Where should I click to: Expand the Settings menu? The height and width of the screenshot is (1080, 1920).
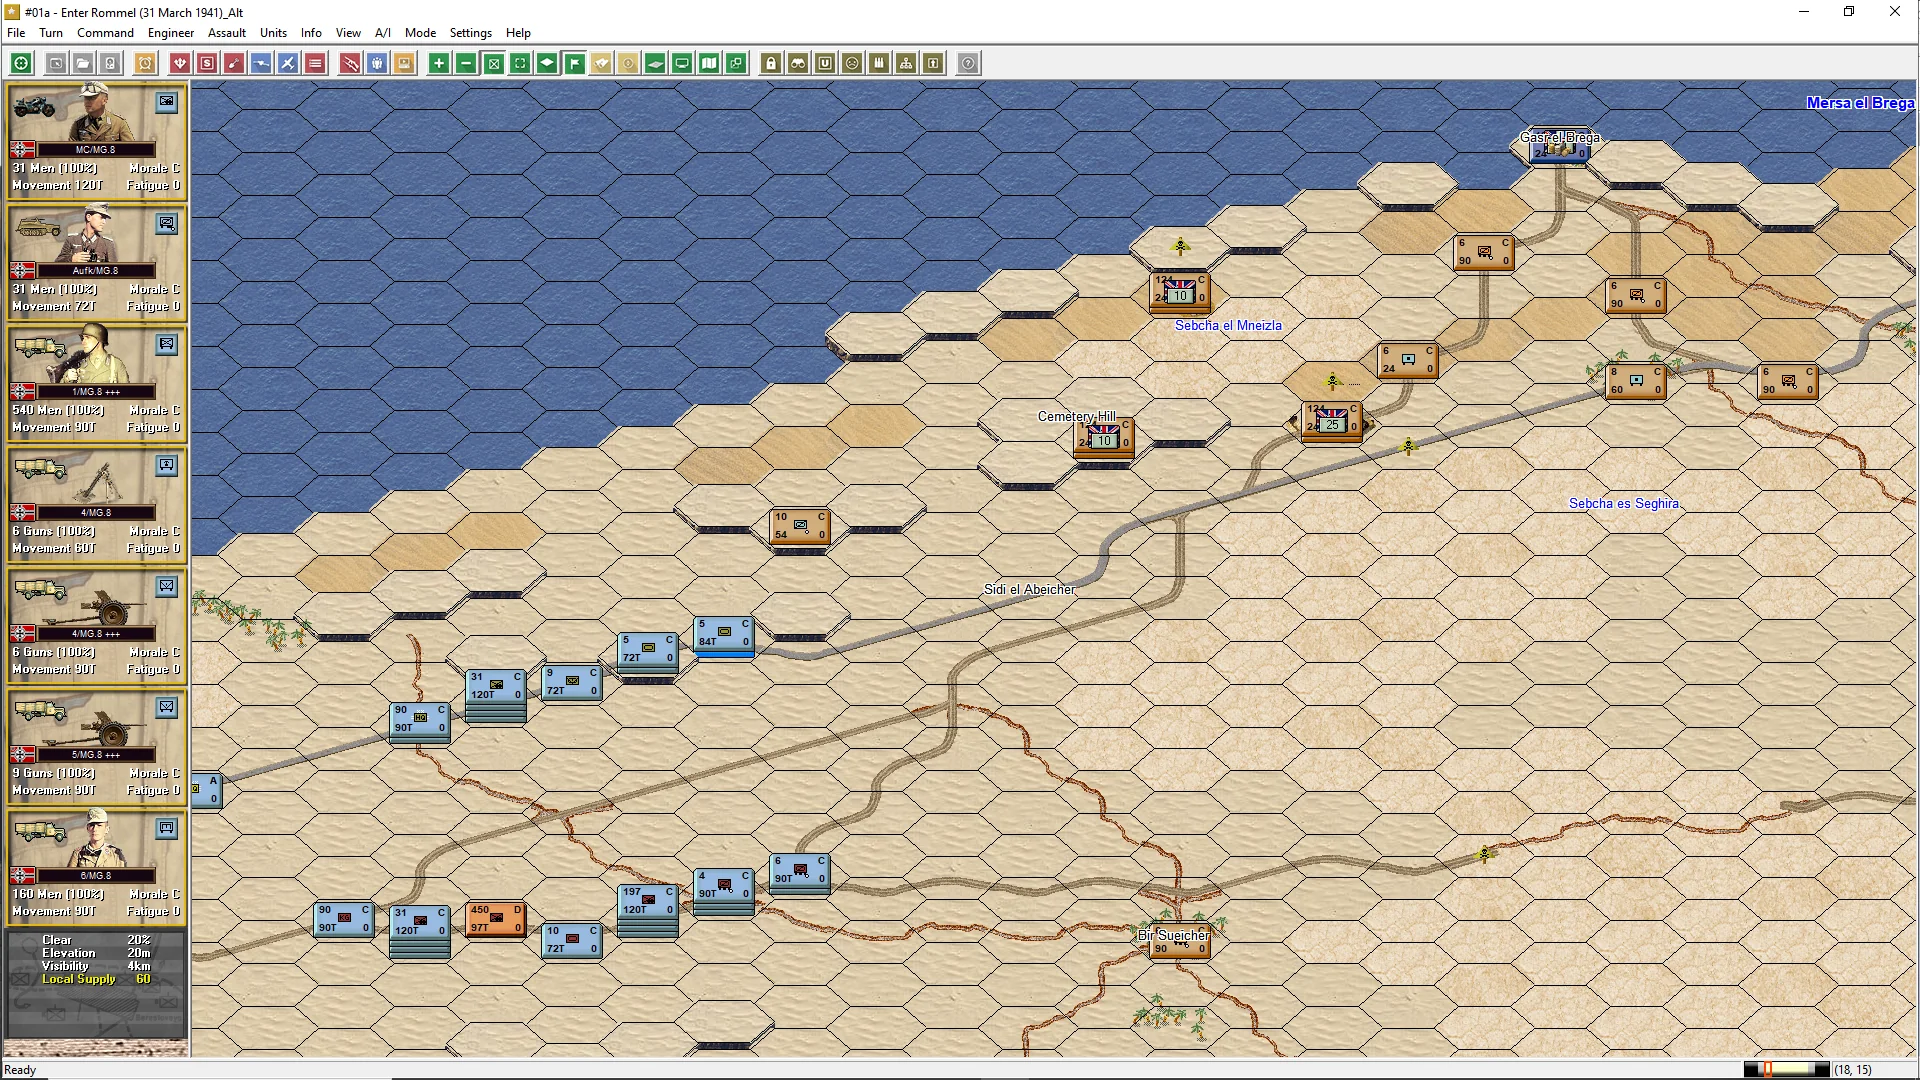point(470,33)
